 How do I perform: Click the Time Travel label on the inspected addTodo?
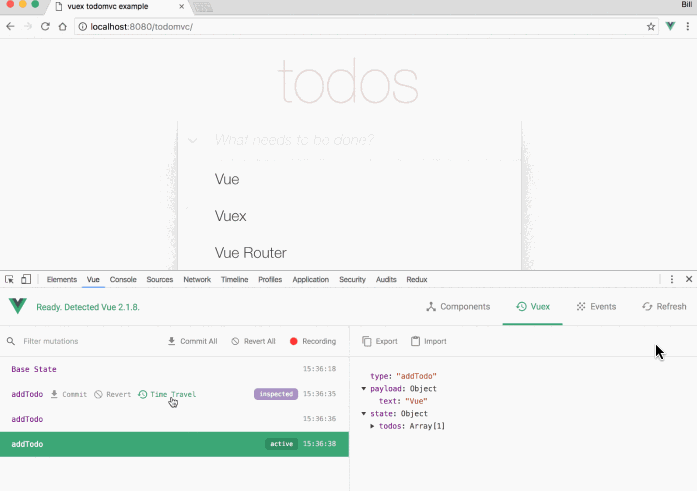point(173,394)
